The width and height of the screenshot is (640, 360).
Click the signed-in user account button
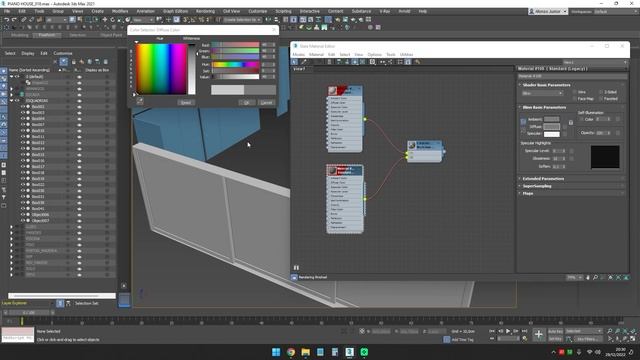[x=548, y=11]
